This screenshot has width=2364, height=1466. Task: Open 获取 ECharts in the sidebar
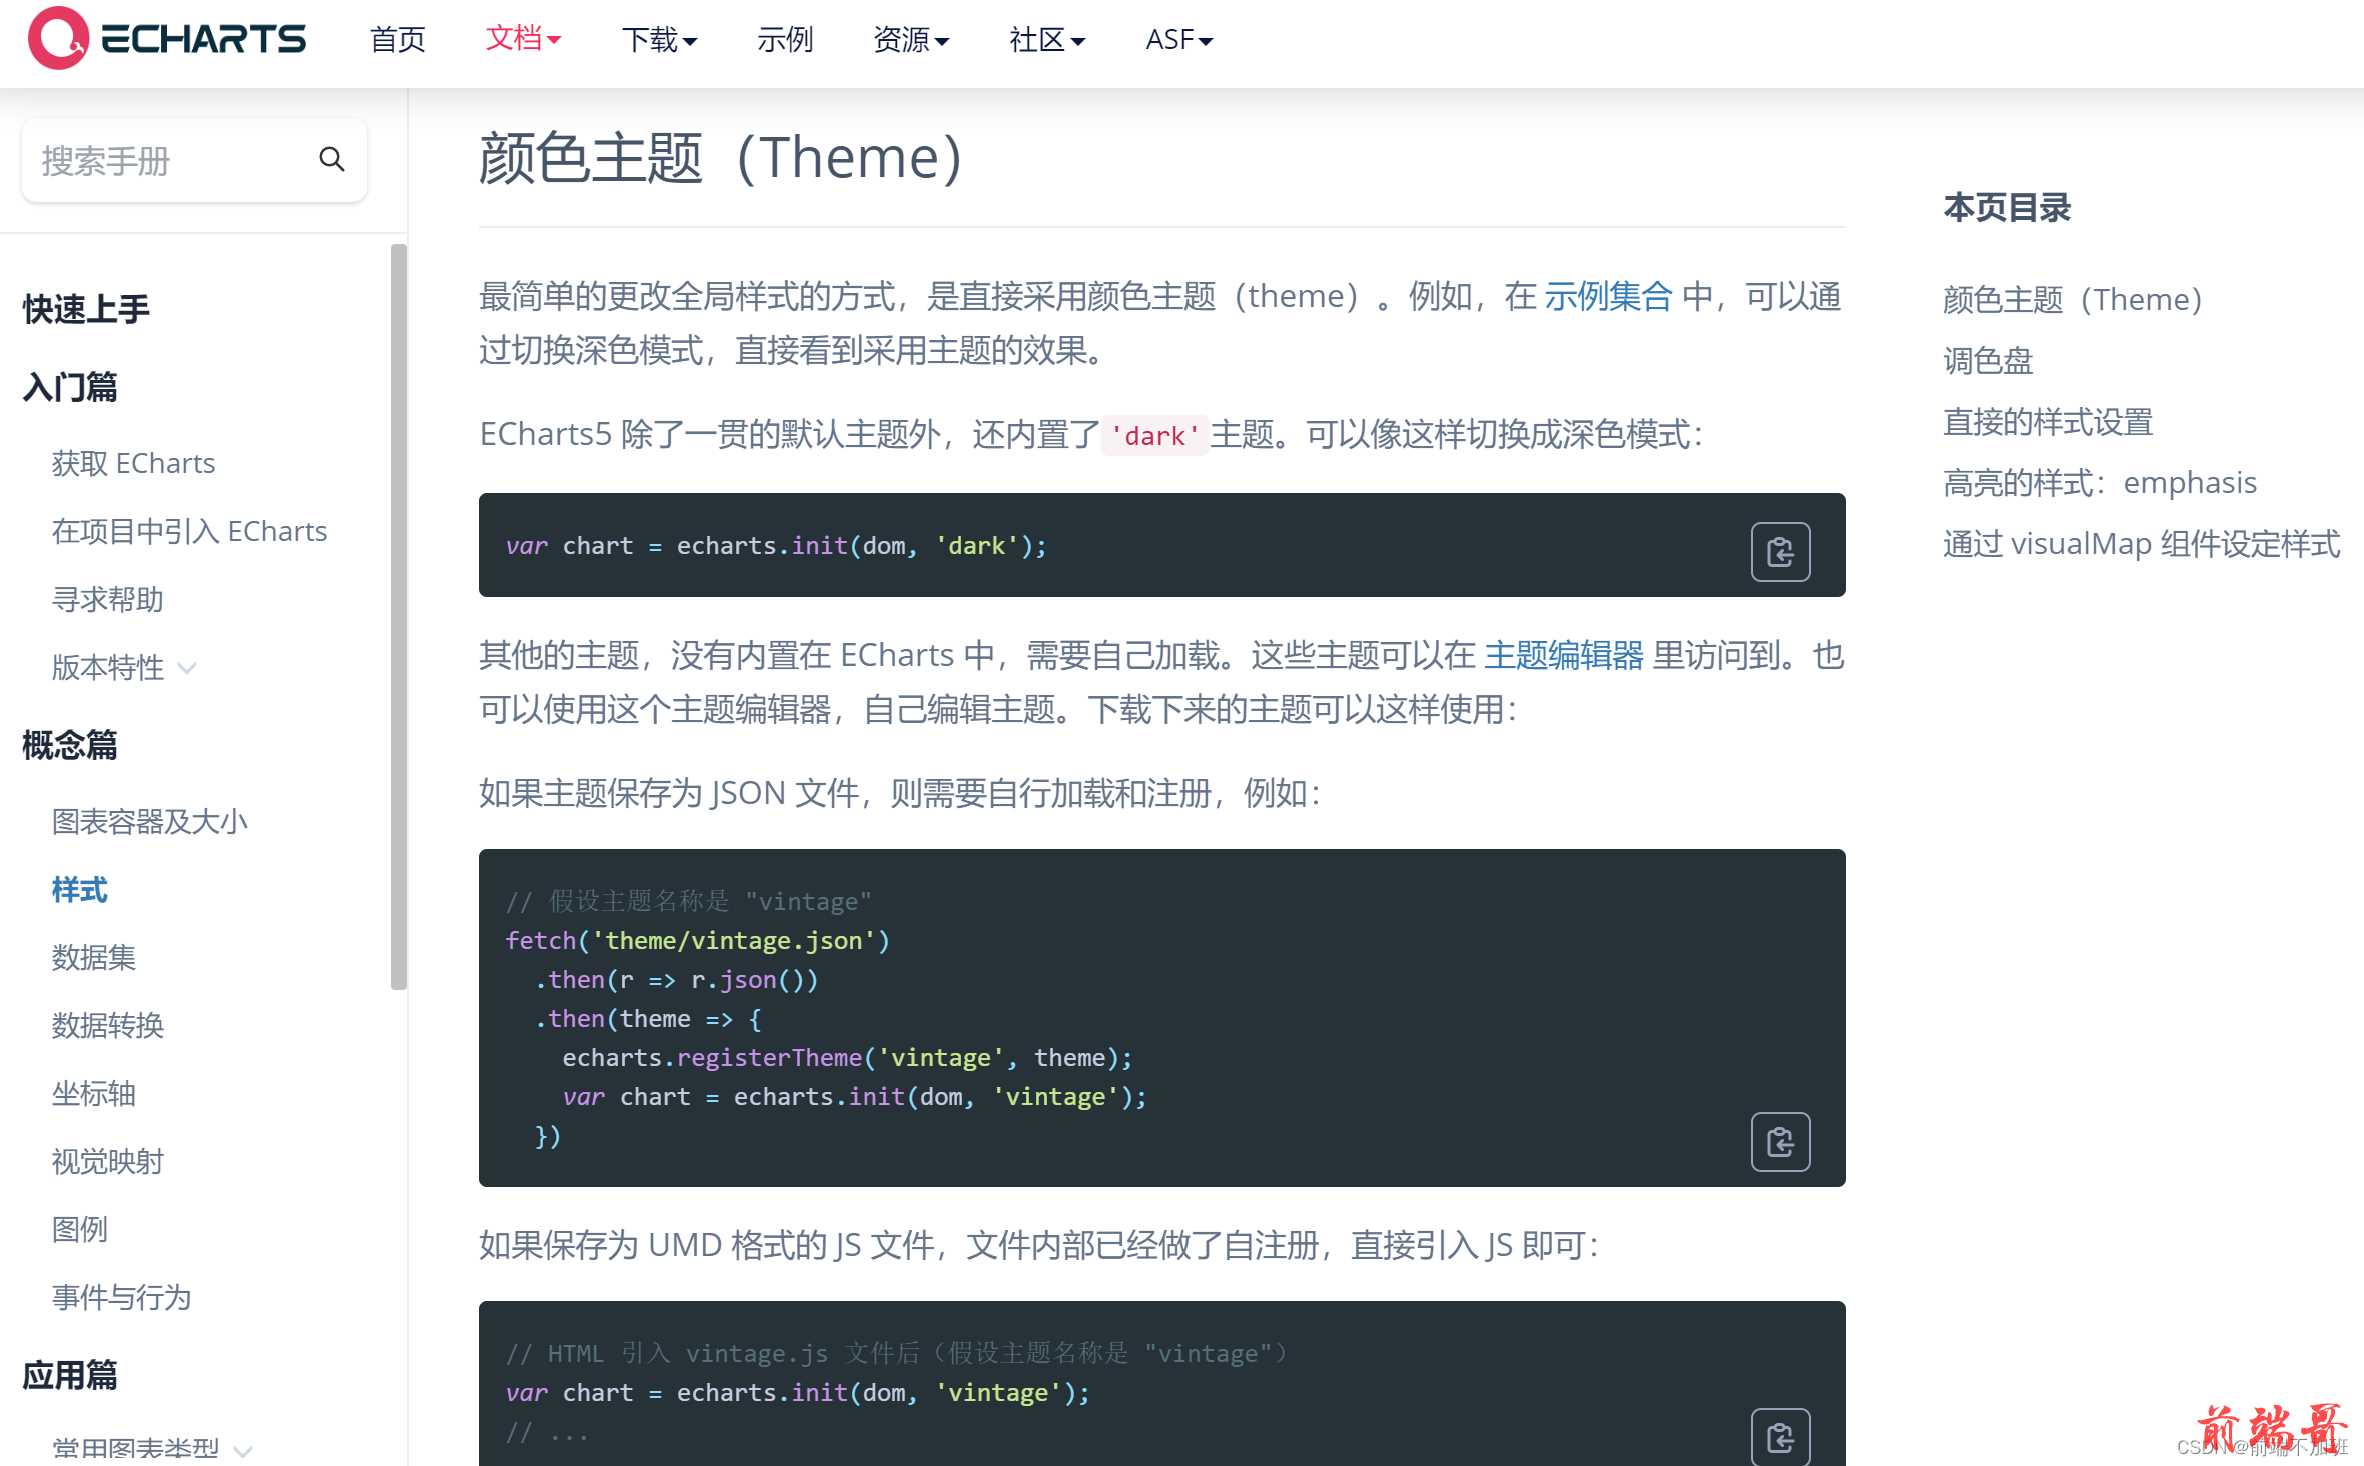(133, 463)
